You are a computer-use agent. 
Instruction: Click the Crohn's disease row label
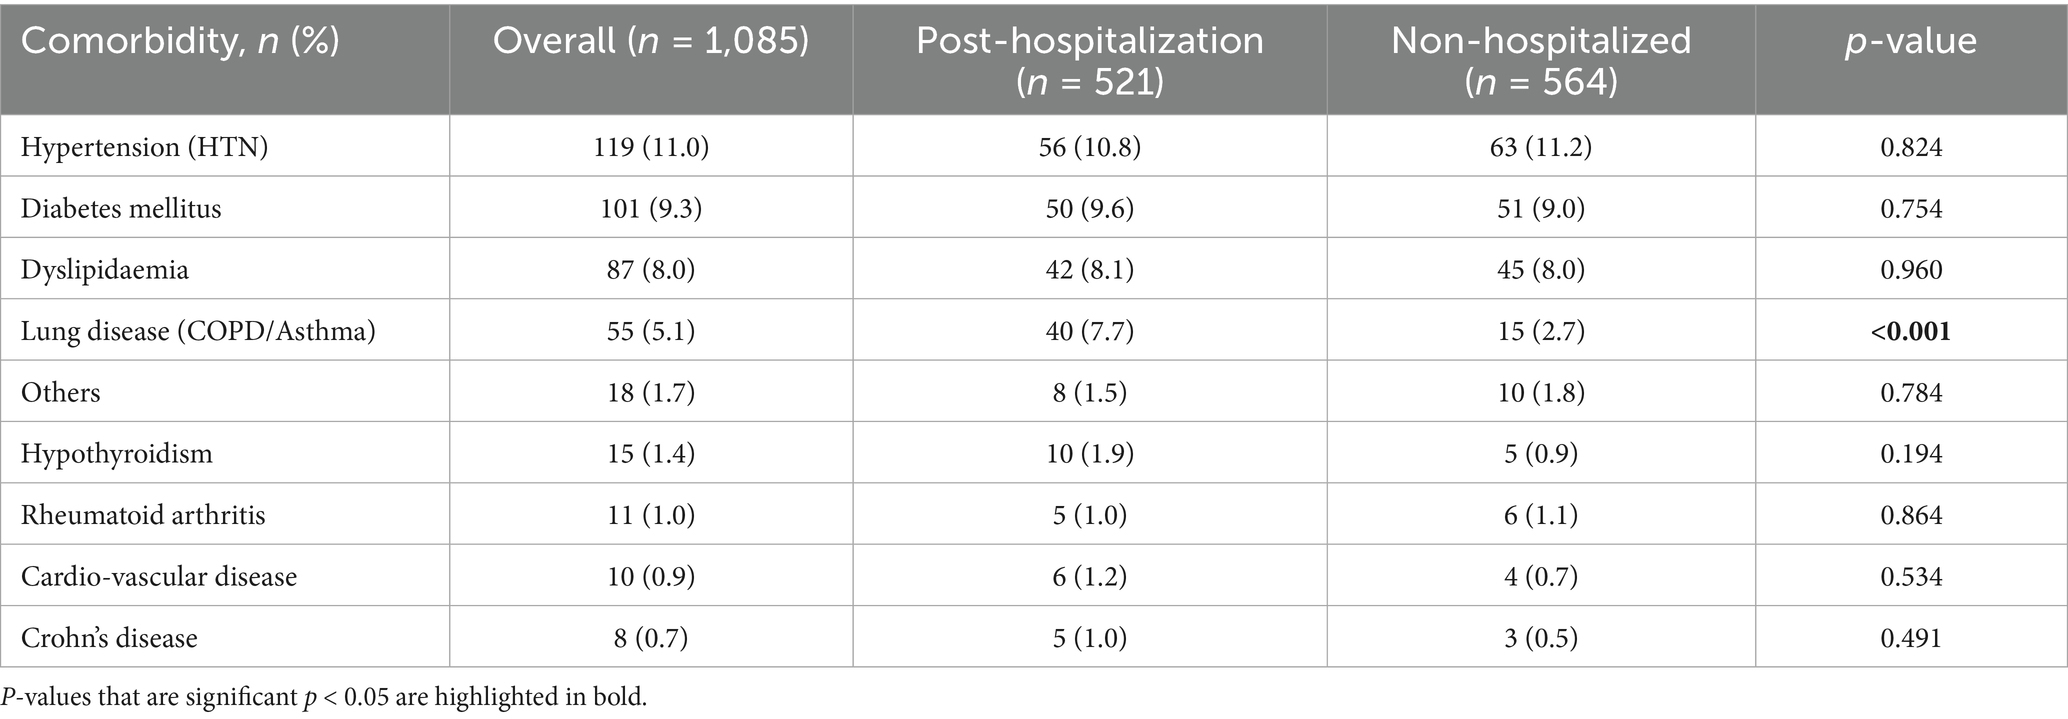(109, 638)
